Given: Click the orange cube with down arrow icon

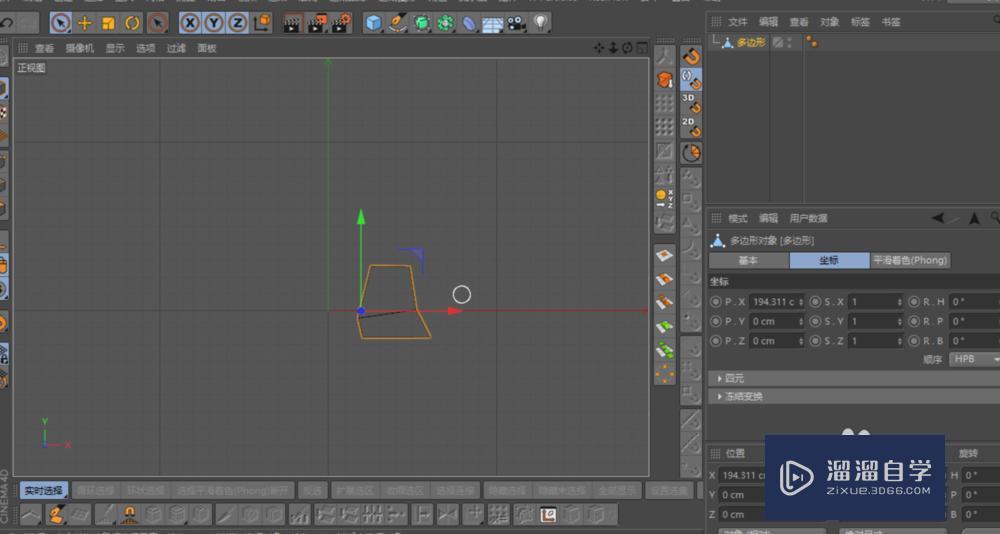Looking at the screenshot, I should click(x=665, y=80).
